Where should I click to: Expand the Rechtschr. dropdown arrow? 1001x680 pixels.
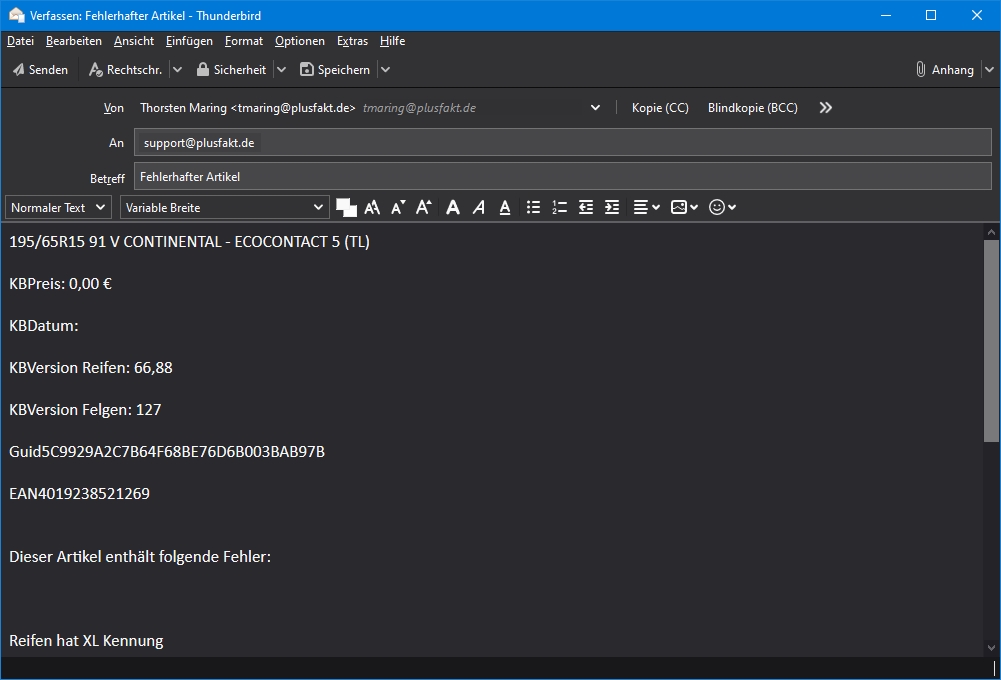[177, 70]
